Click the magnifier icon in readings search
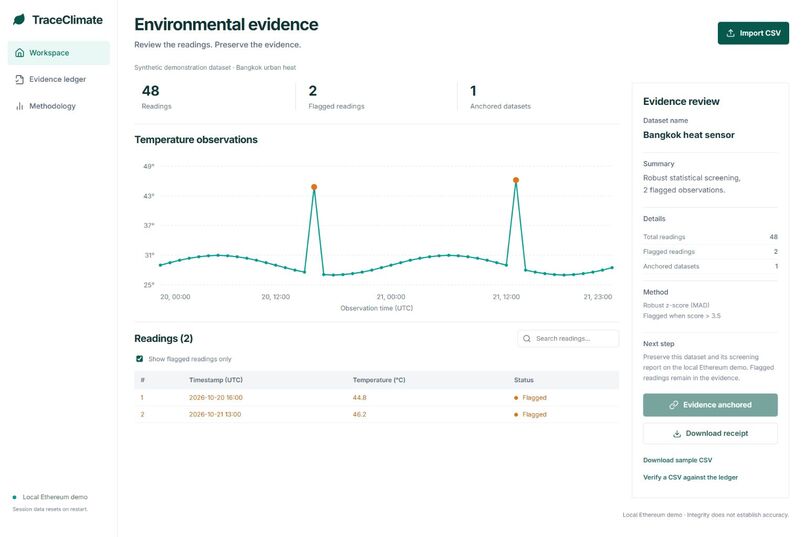The width and height of the screenshot is (806, 537). [526, 339]
